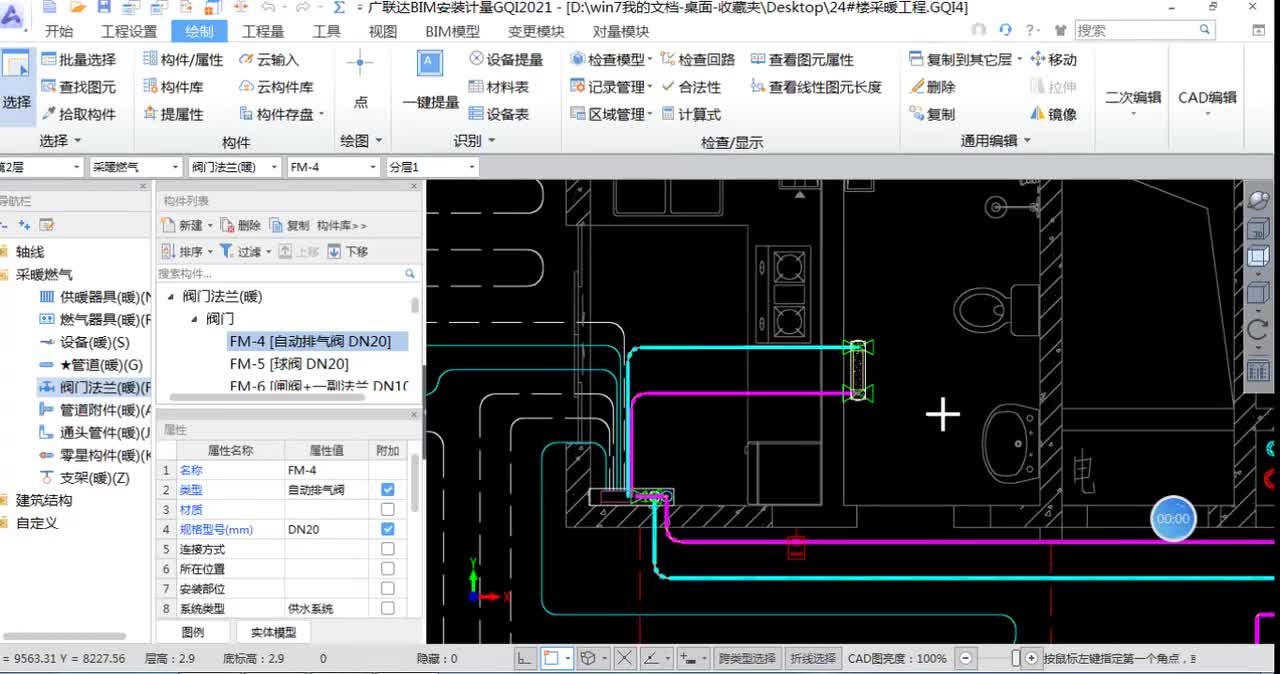Enable 材质 attachment checkbox

(x=388, y=509)
